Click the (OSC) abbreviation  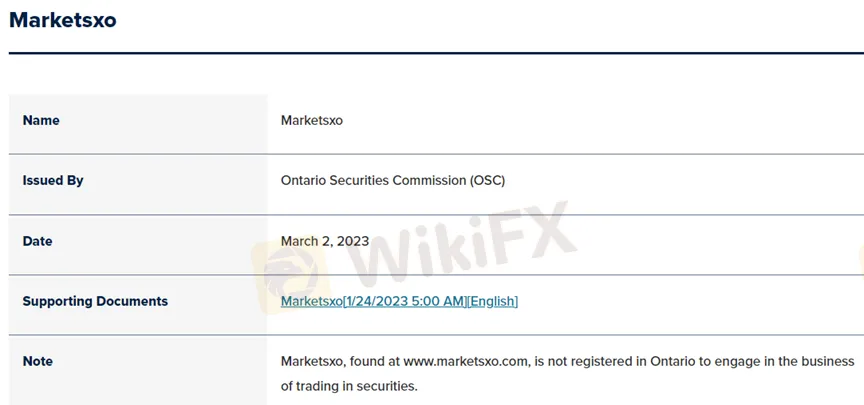(x=487, y=181)
